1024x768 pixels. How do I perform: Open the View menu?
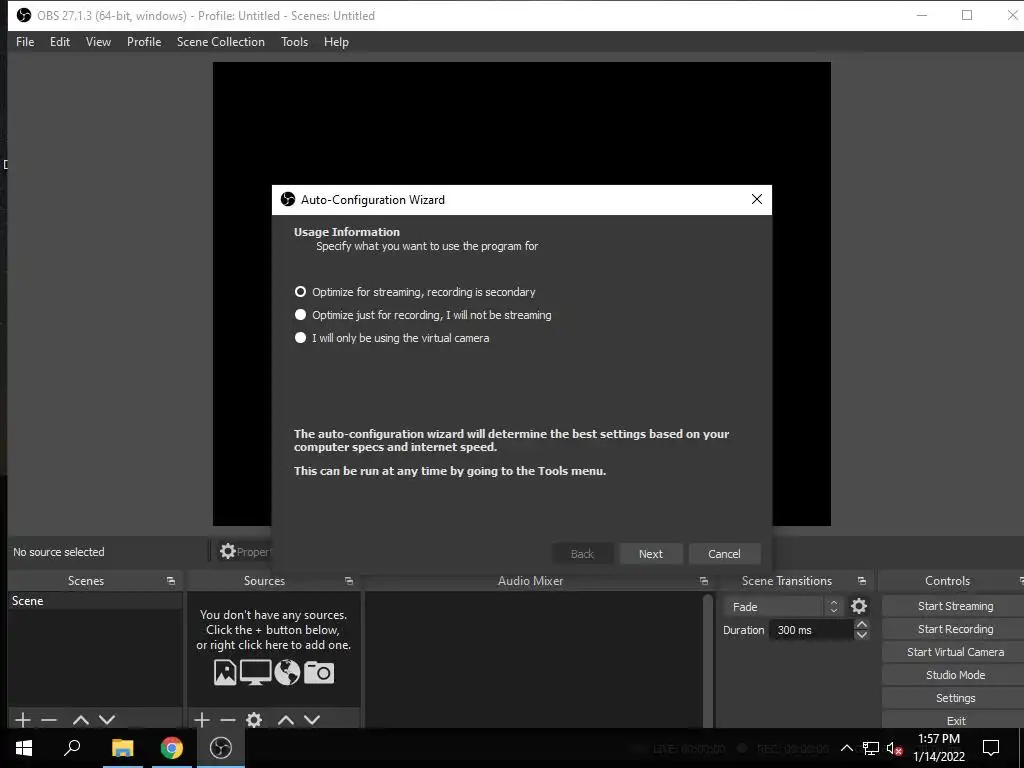point(98,42)
